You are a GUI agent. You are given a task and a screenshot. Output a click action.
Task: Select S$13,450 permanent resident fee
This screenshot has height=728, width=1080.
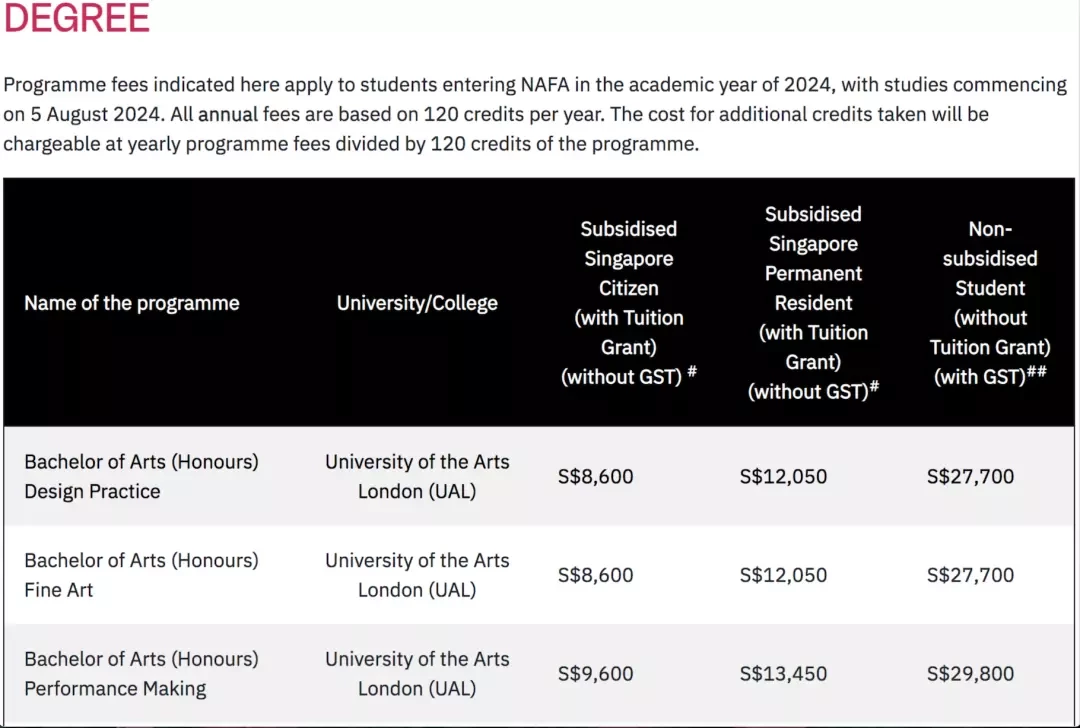(783, 673)
